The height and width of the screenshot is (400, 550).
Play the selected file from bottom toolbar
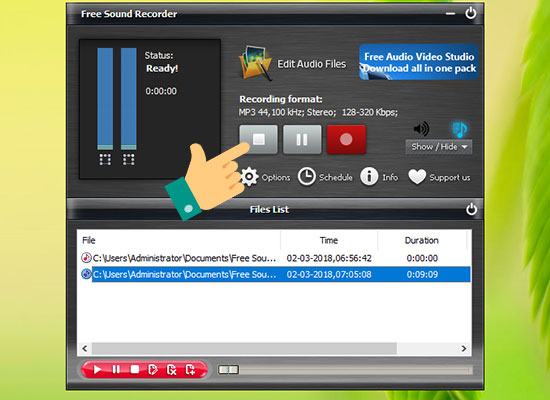pyautogui.click(x=97, y=369)
